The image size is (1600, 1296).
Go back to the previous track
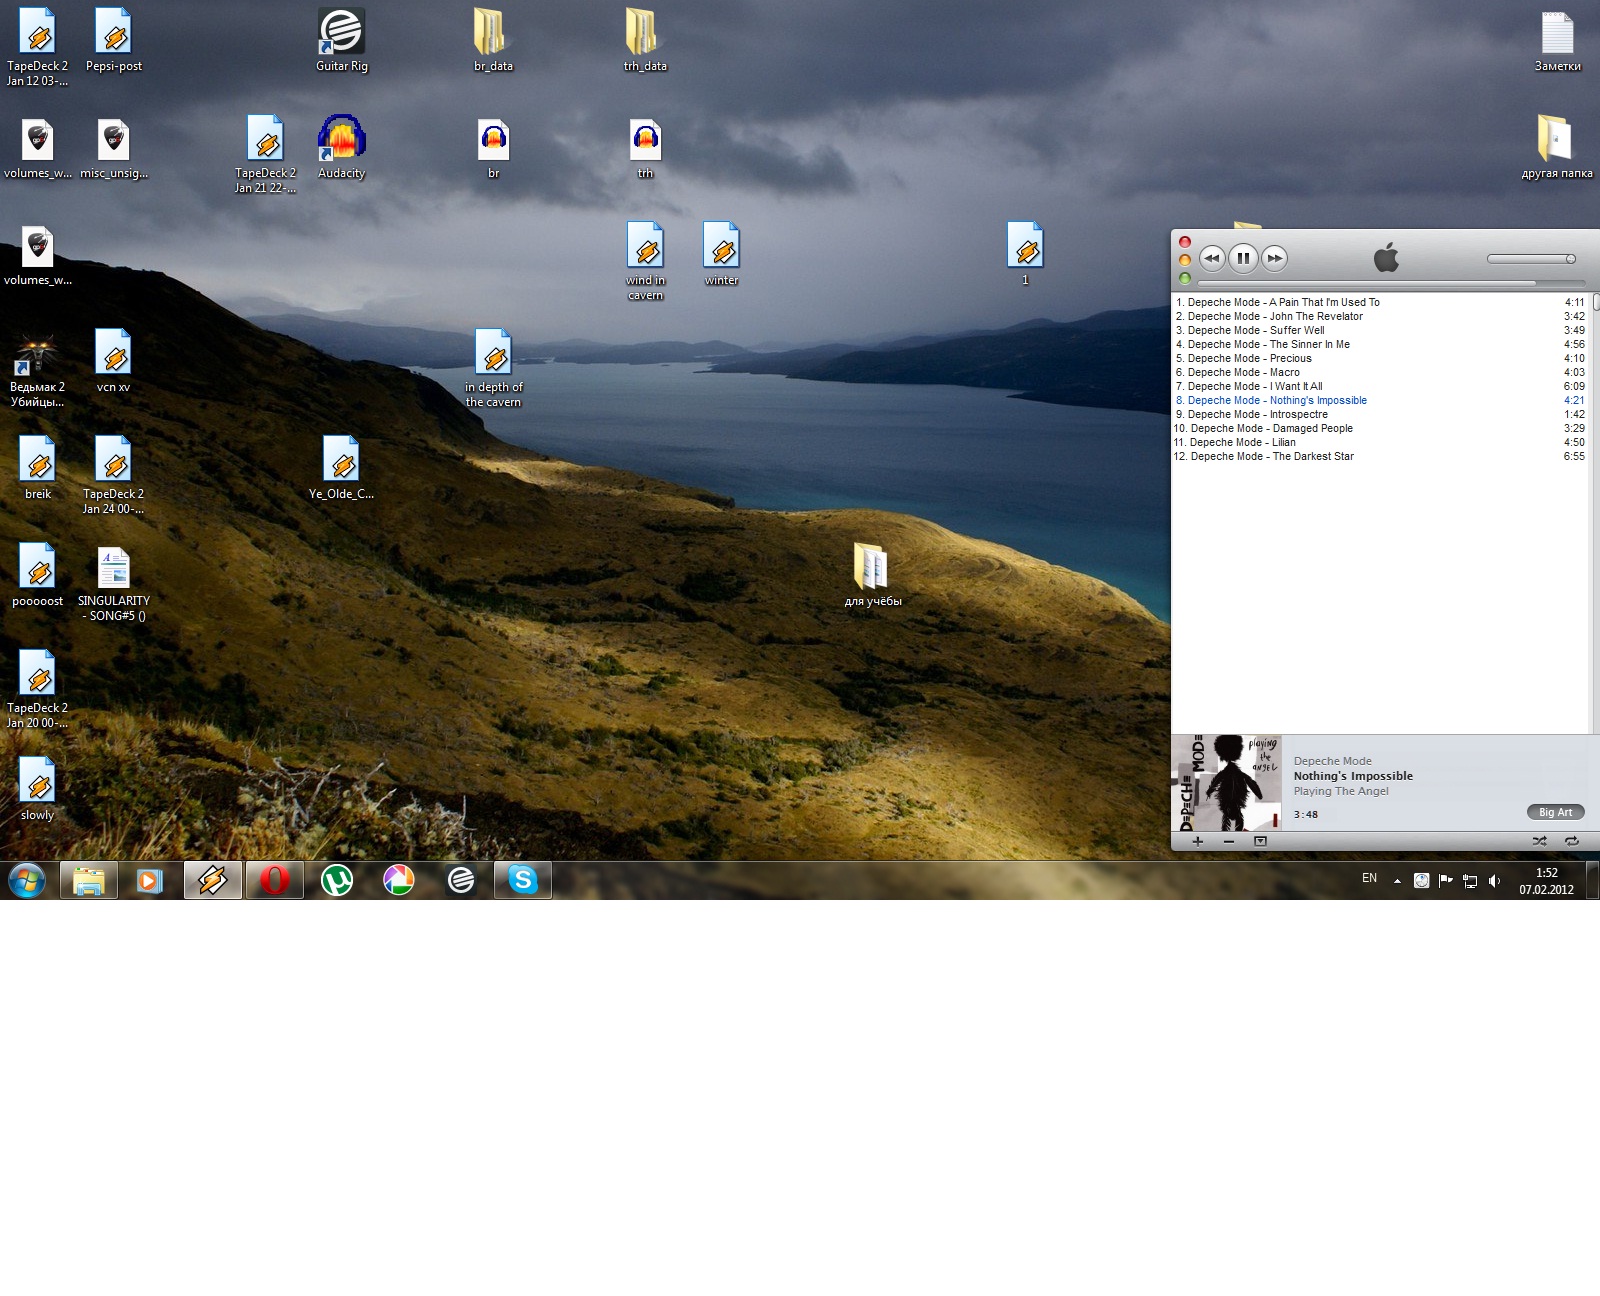(1212, 258)
